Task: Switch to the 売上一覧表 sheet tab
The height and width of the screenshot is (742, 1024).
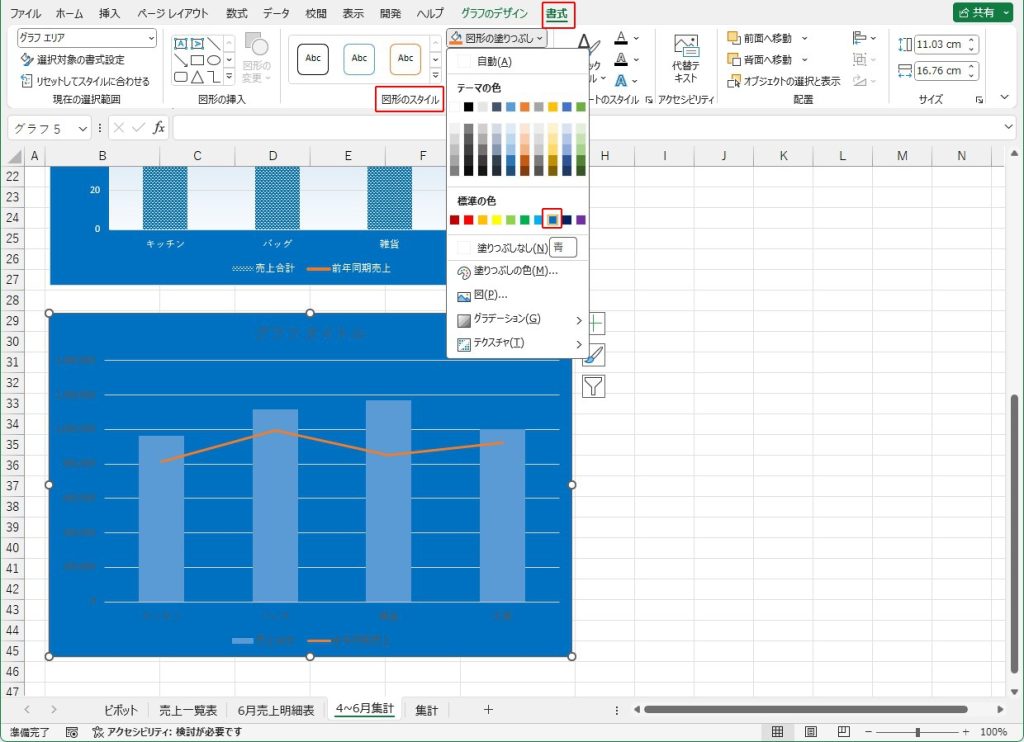Action: pyautogui.click(x=188, y=710)
